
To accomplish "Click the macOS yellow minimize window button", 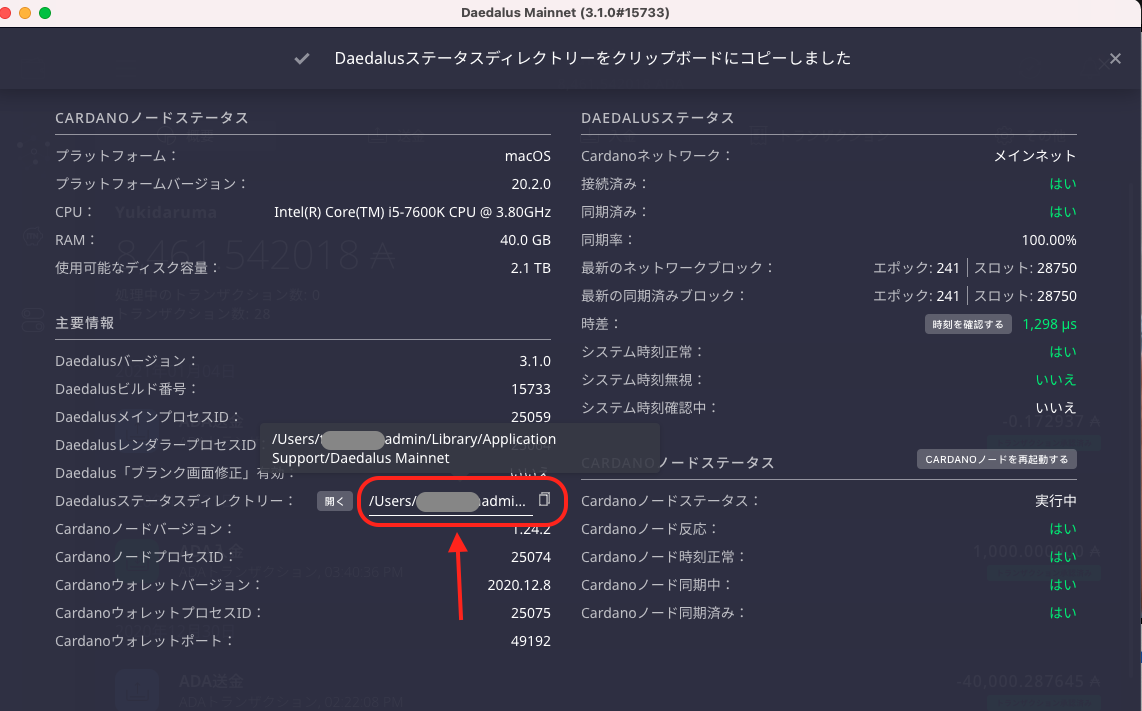I will coord(25,13).
